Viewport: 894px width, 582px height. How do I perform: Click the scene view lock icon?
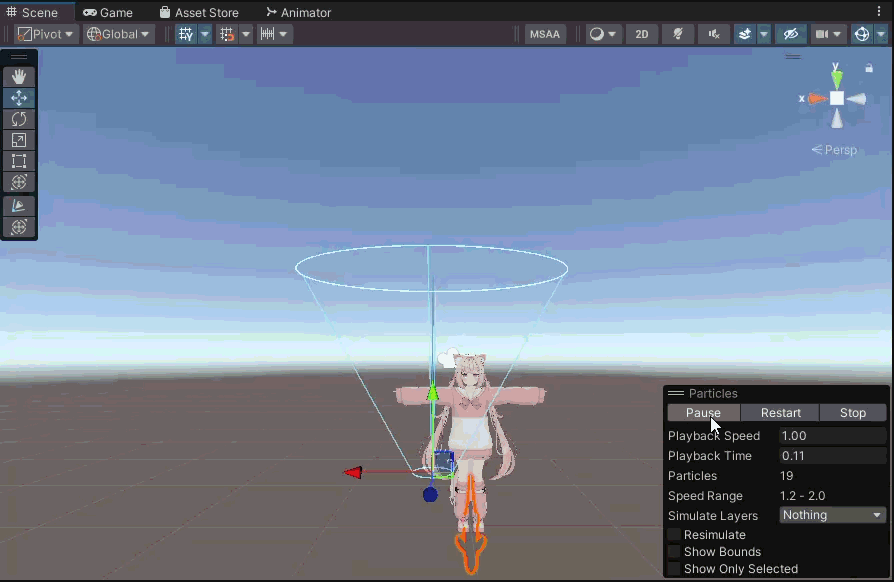868,69
